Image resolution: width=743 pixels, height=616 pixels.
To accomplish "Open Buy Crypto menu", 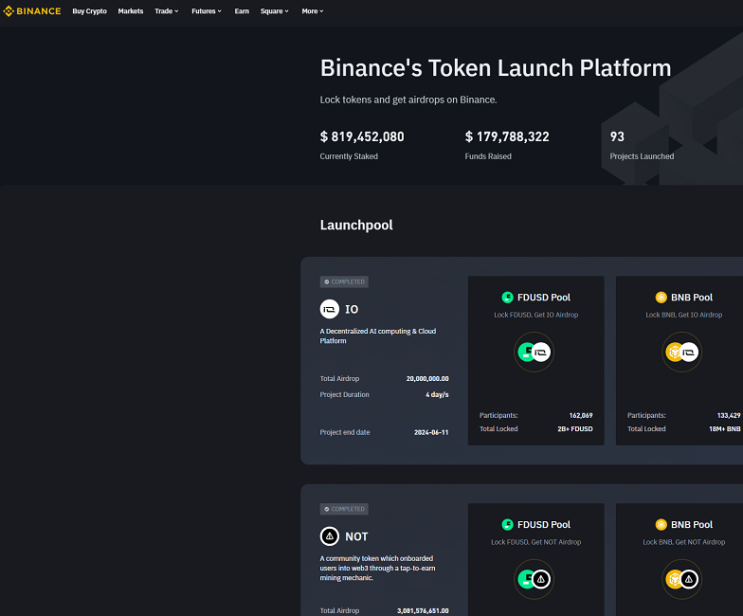I will point(89,11).
